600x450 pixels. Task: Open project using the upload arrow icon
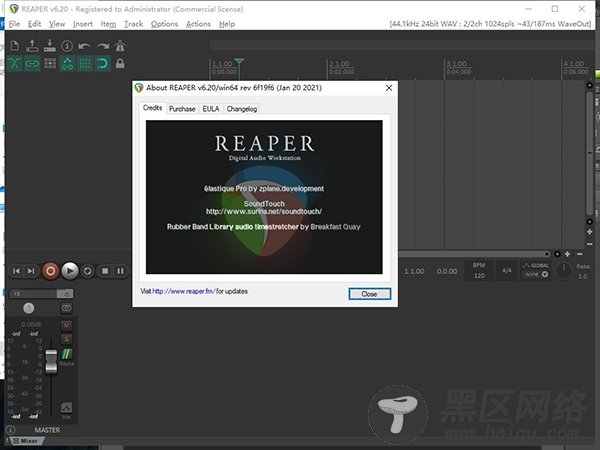click(x=32, y=46)
